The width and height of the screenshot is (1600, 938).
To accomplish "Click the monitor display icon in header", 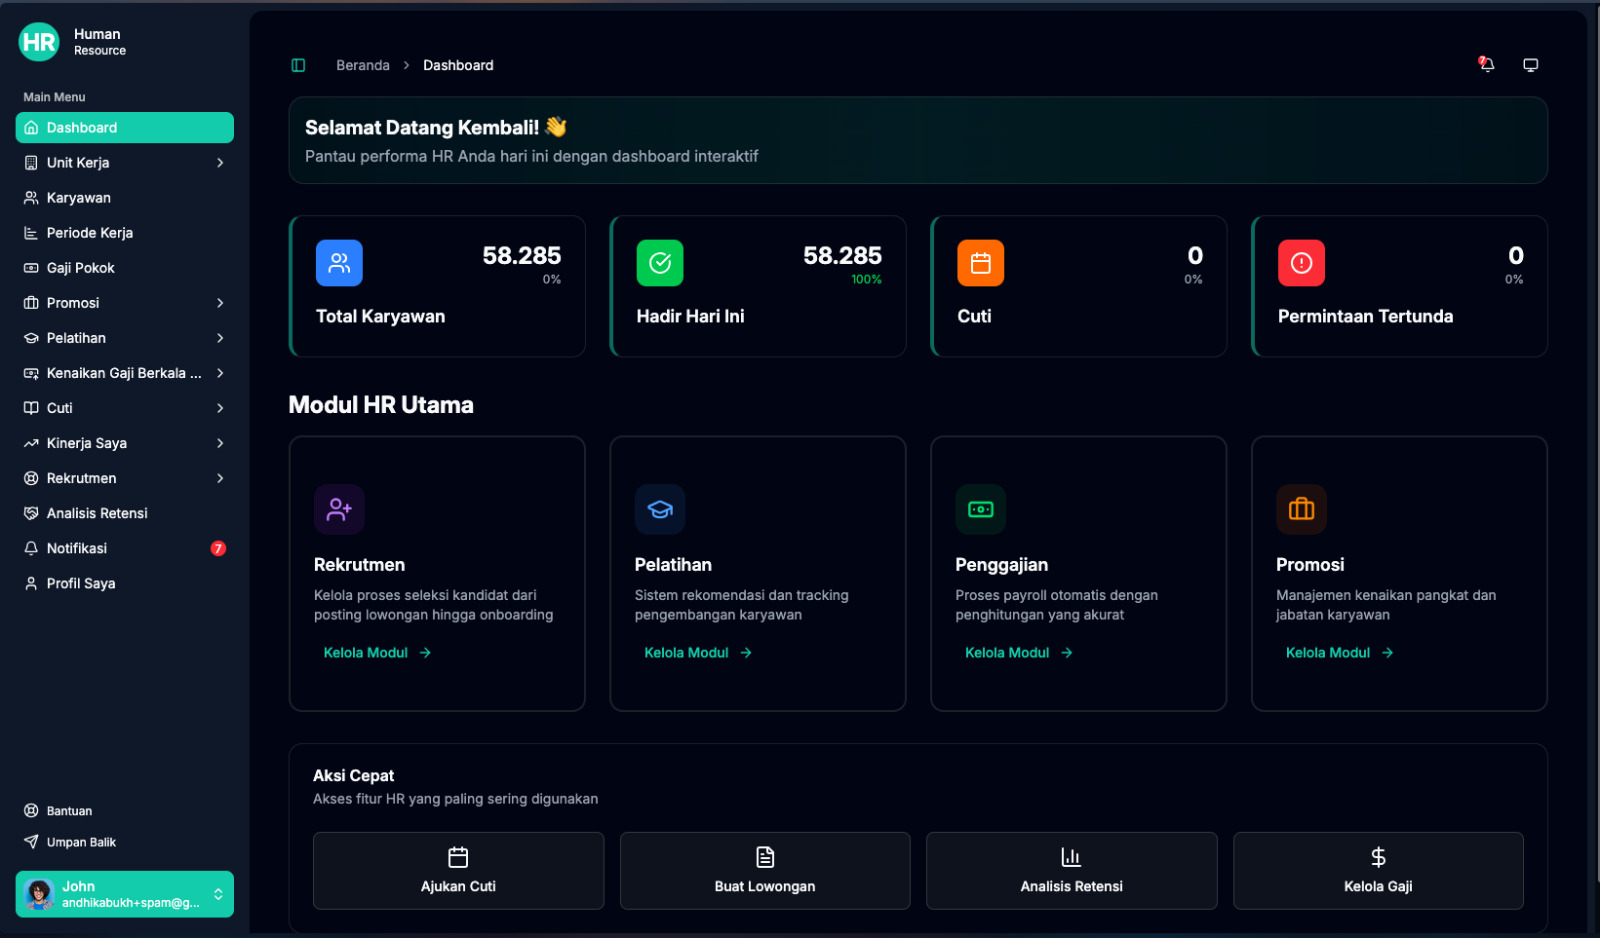I will [x=1530, y=65].
